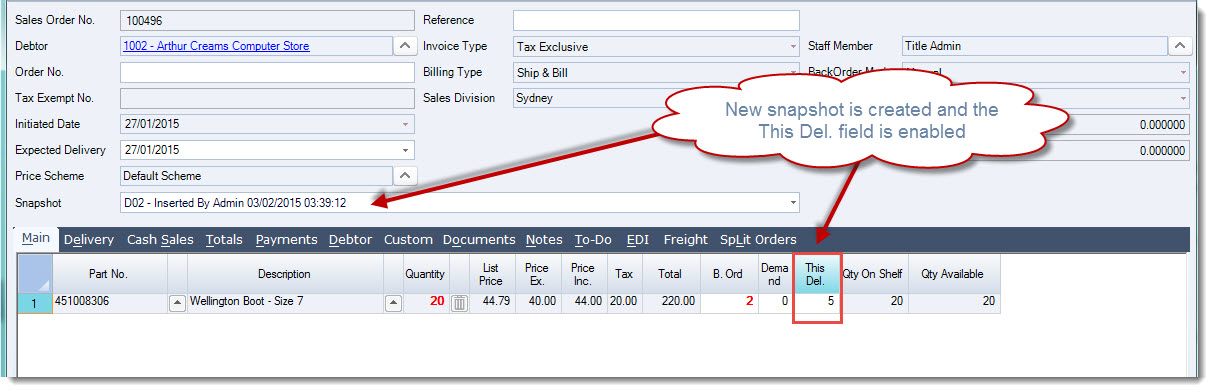
Task: Click the Staff Member field Title Admin
Action: [1034, 46]
